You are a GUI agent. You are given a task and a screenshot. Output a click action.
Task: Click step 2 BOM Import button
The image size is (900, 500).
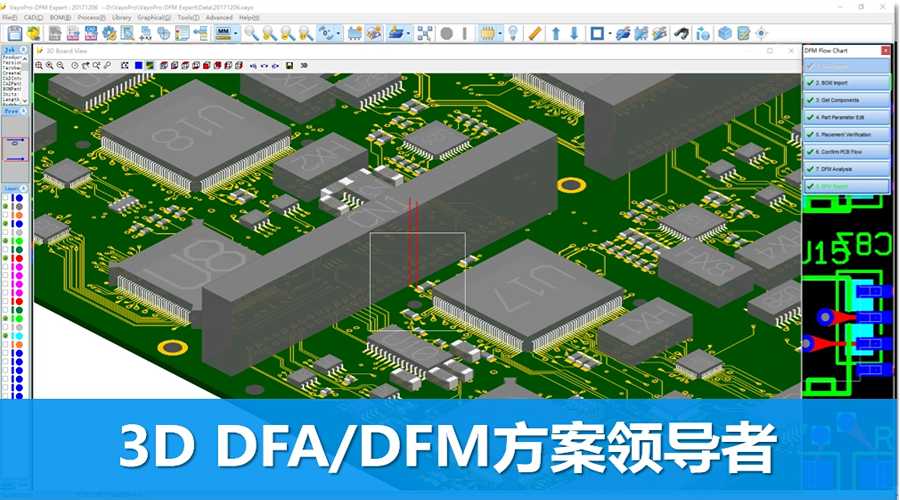point(847,83)
